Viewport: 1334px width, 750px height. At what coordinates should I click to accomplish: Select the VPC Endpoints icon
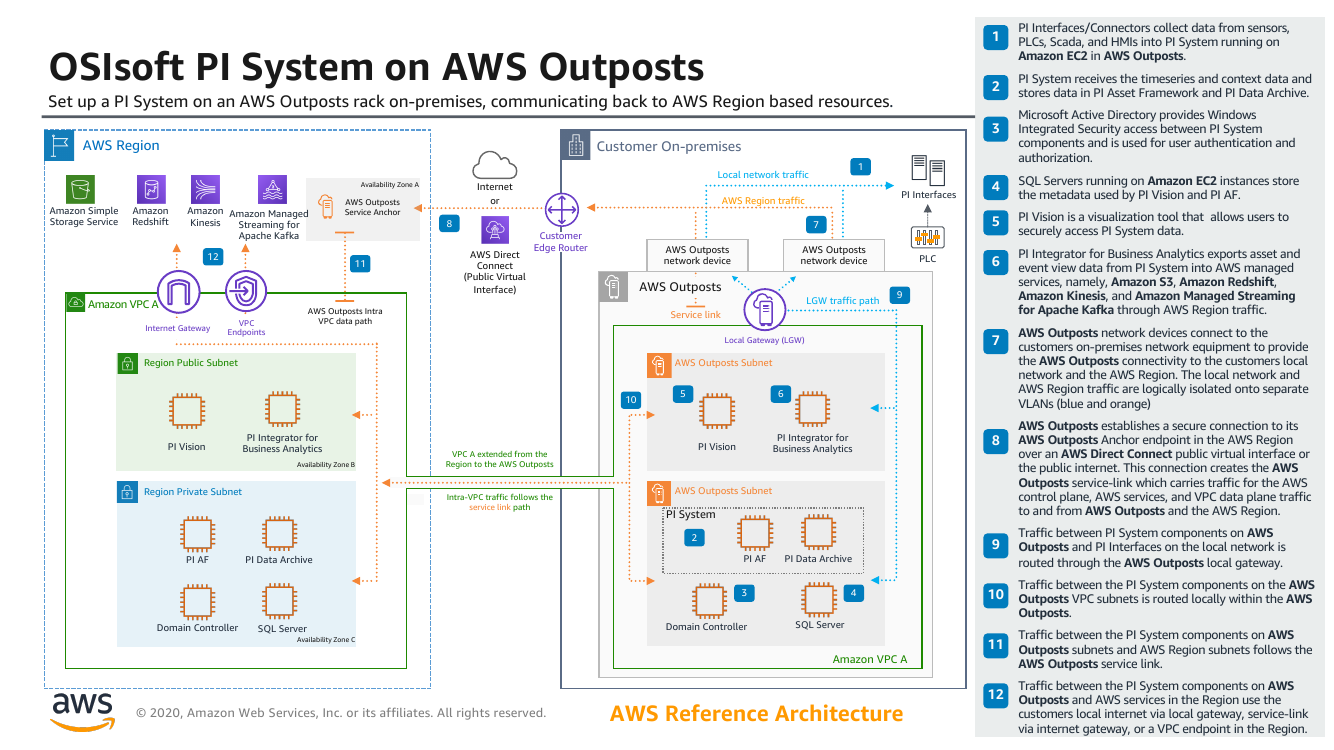(x=245, y=292)
